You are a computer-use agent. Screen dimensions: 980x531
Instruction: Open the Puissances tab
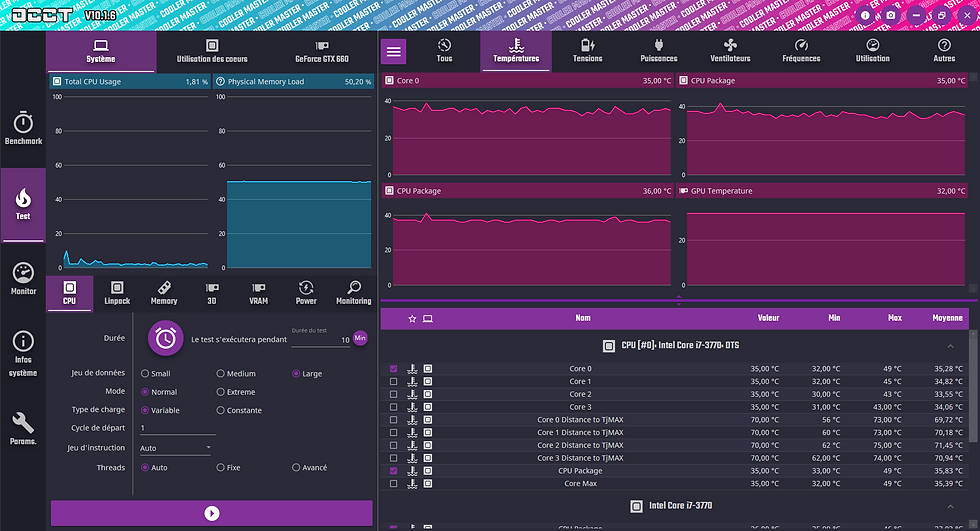pos(659,51)
